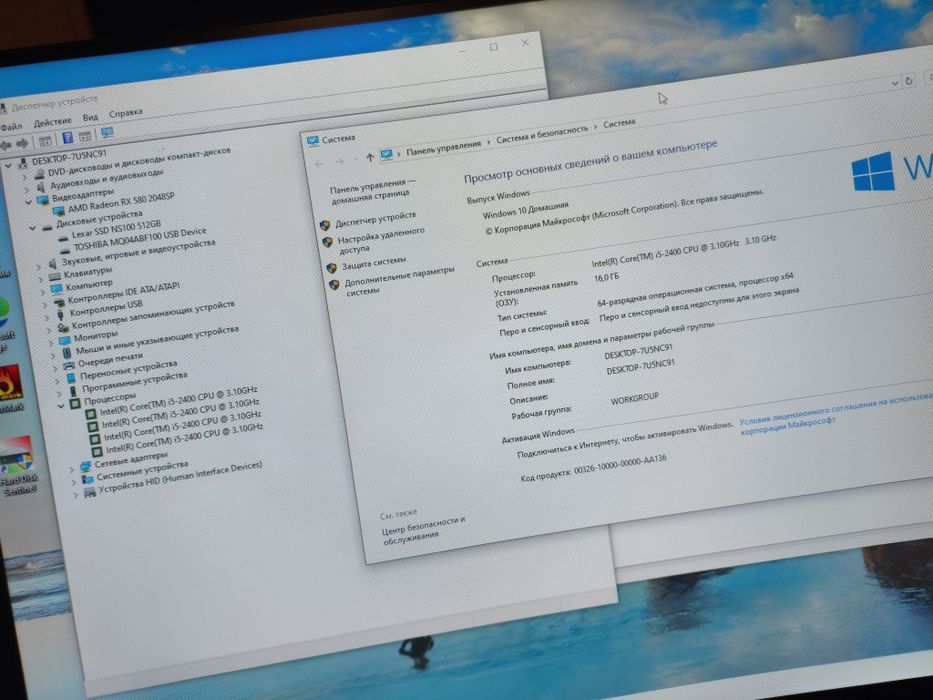Open Настройка удаленного доступа link
The image size is (933, 700).
[x=381, y=240]
